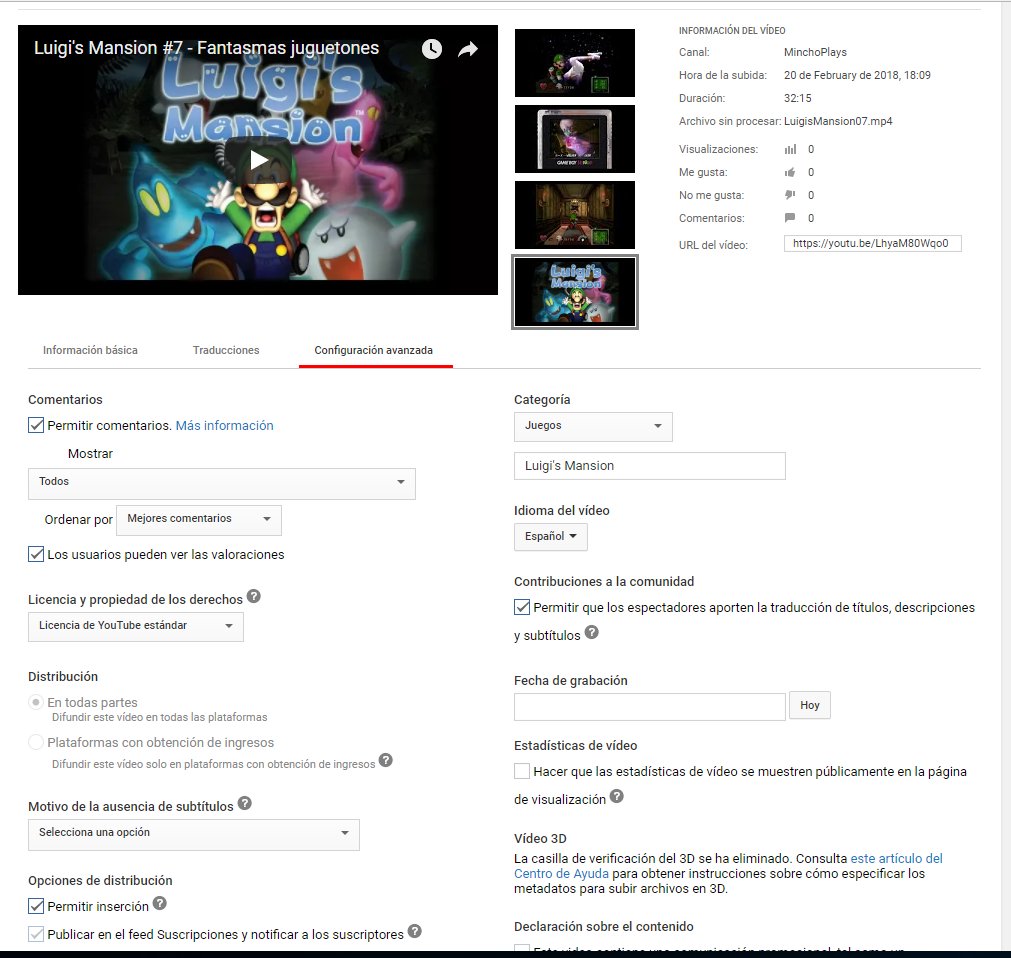Click the views bar chart icon
The width and height of the screenshot is (1011, 958).
point(790,150)
